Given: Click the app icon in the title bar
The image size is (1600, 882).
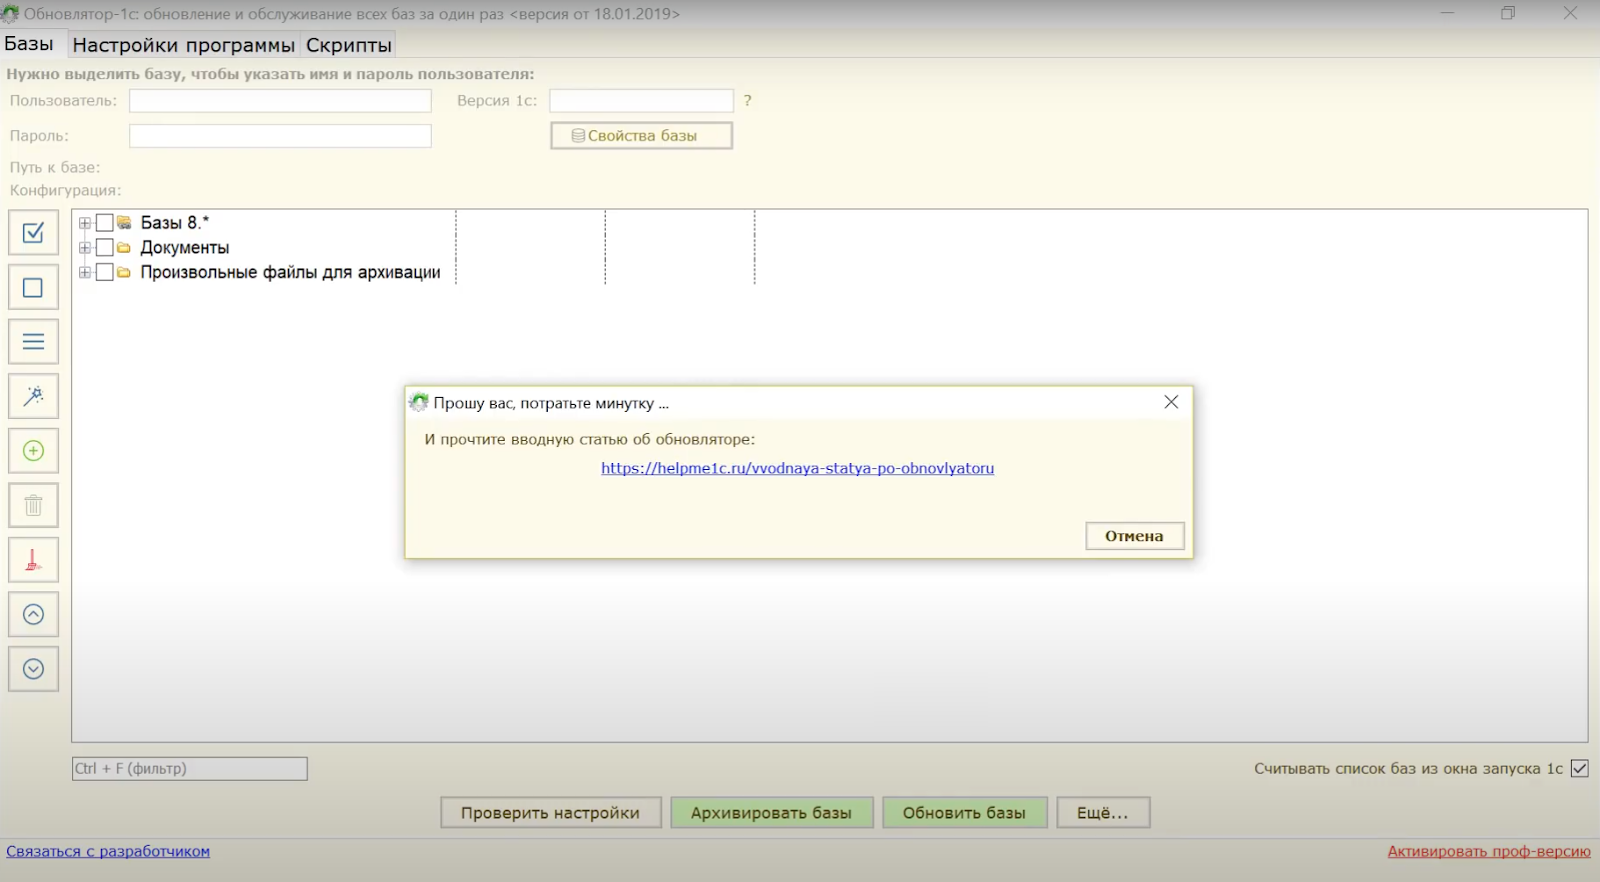Looking at the screenshot, I should 10,14.
